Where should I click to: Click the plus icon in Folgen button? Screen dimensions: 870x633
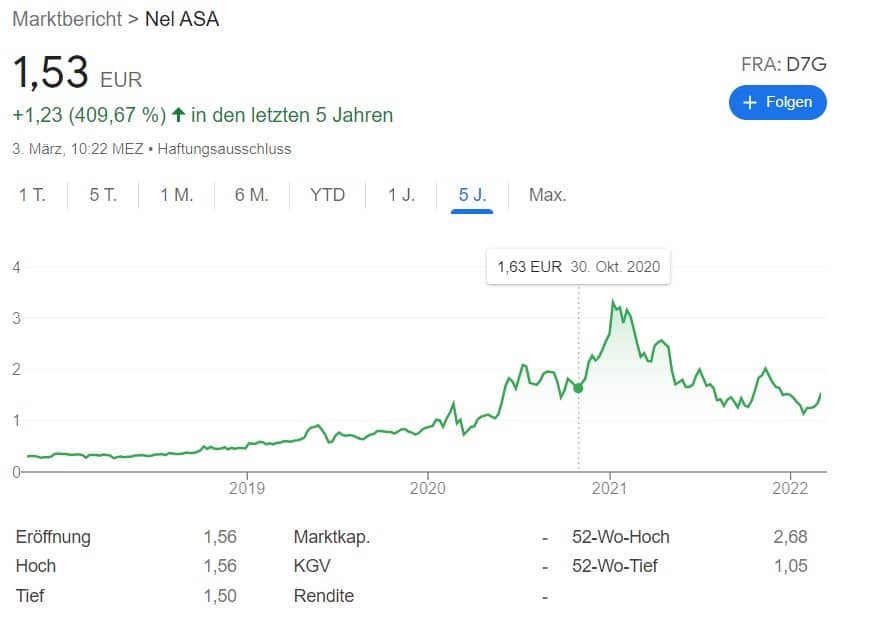click(750, 103)
